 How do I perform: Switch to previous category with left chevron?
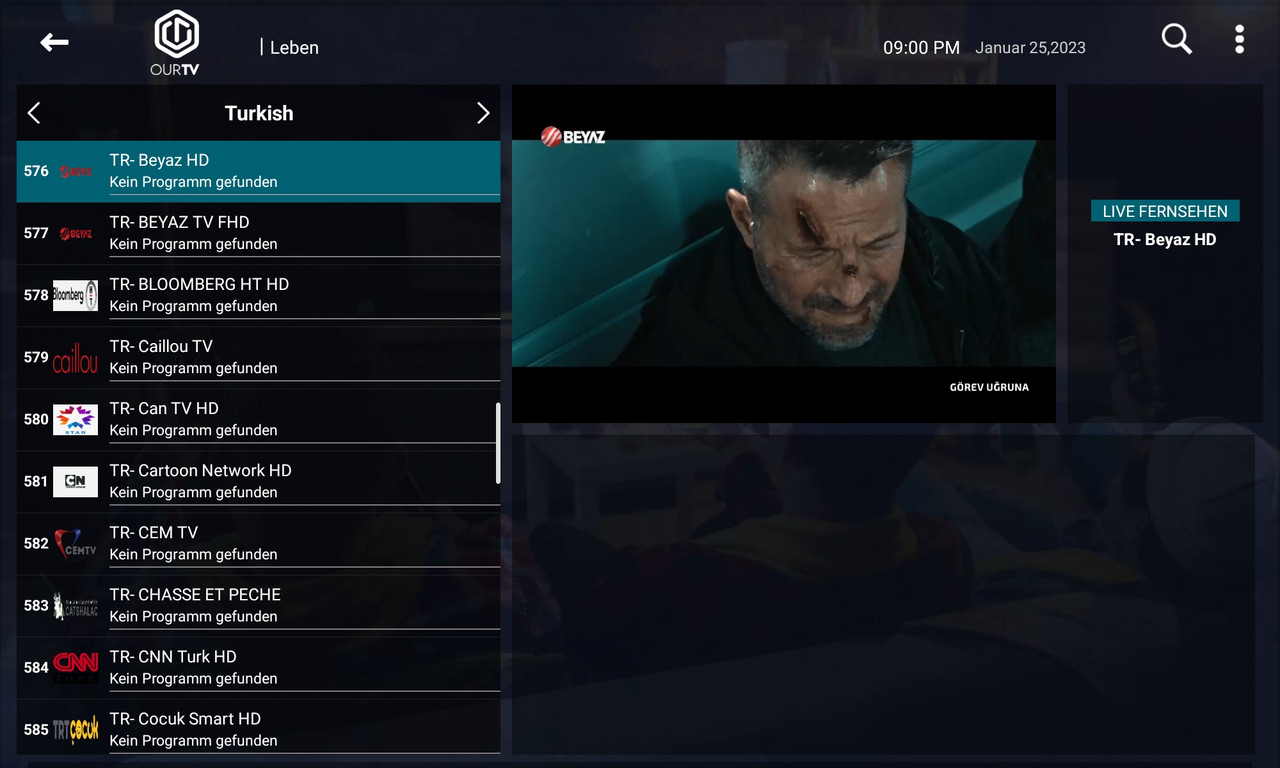(x=34, y=113)
